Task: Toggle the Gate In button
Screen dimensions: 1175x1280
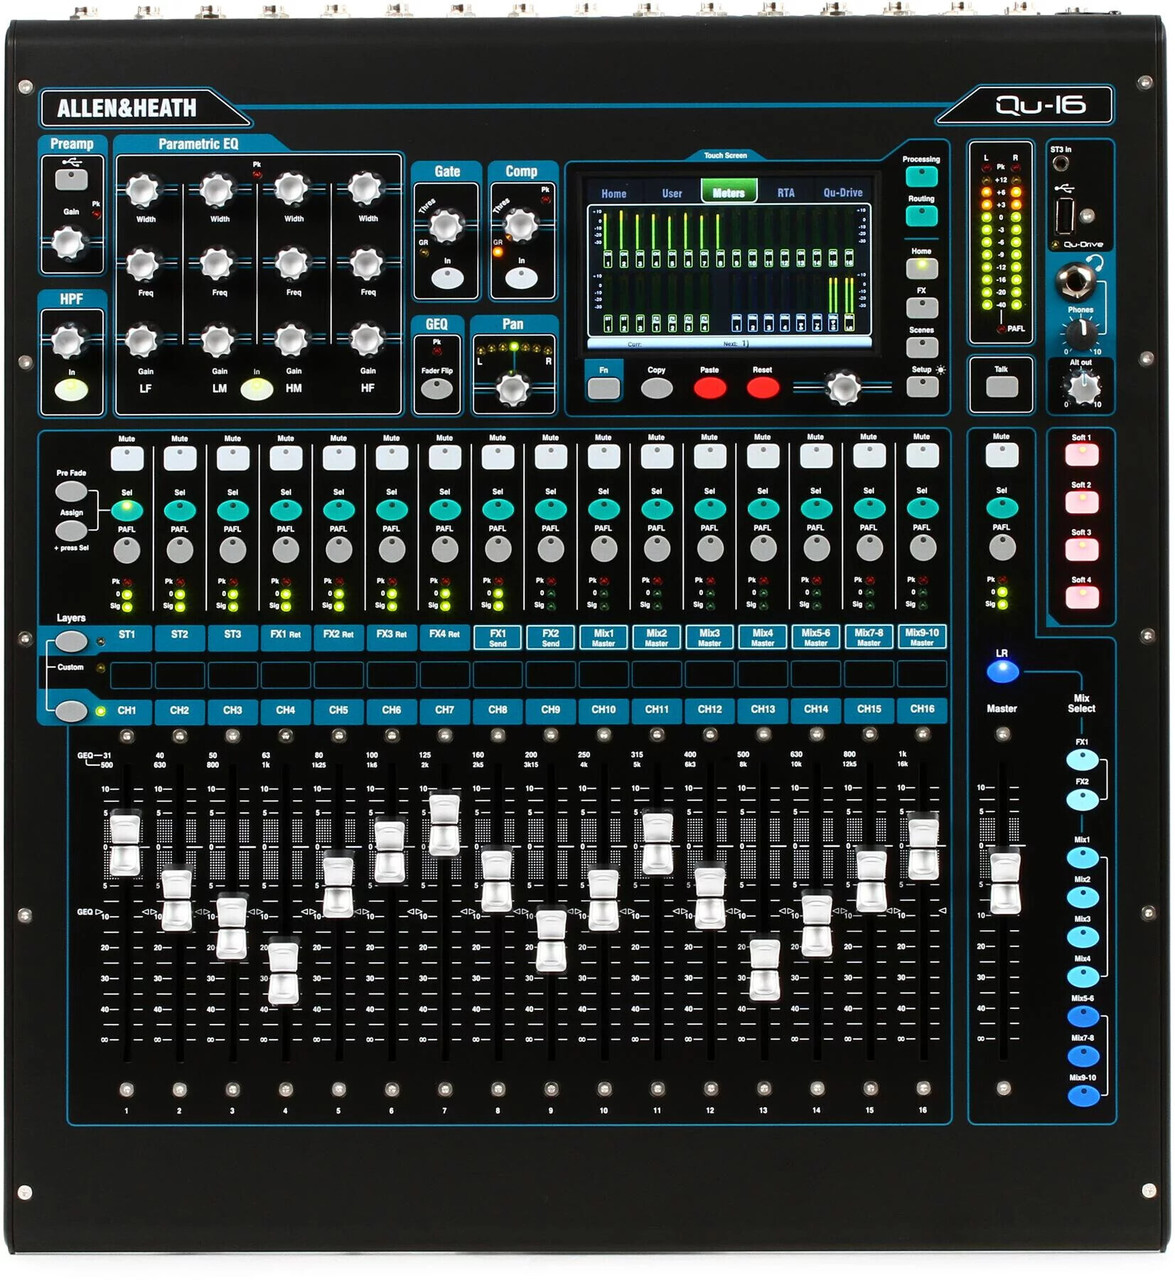Action: pos(447,278)
